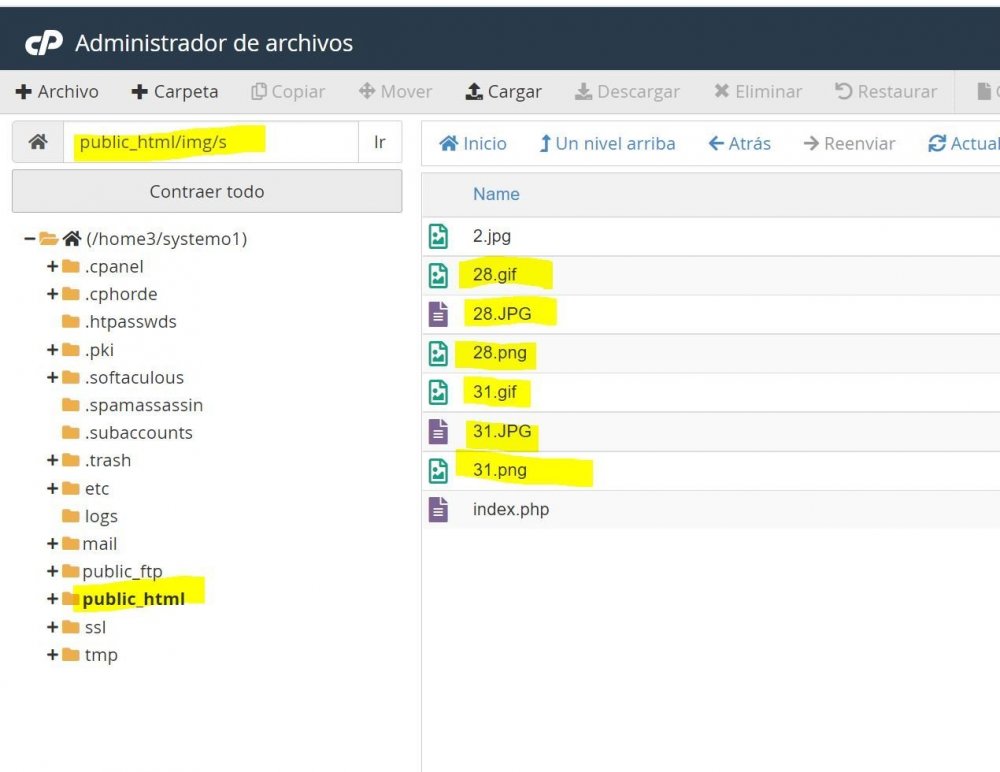The height and width of the screenshot is (772, 1000).
Task: Click the .subaccounts folder icon
Action: click(71, 432)
